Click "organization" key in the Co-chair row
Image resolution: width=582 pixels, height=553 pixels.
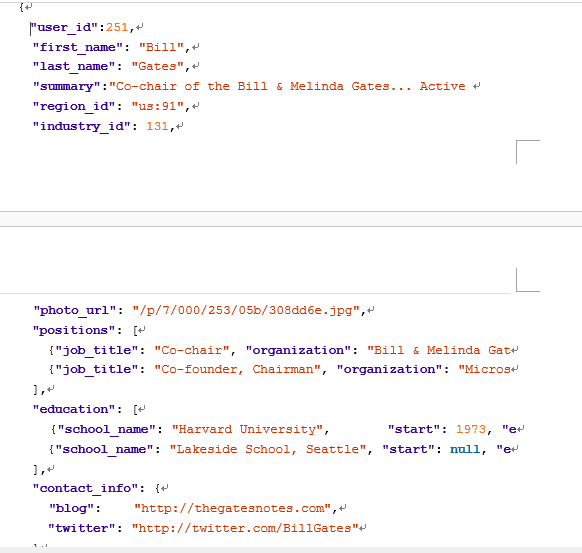click(x=298, y=350)
